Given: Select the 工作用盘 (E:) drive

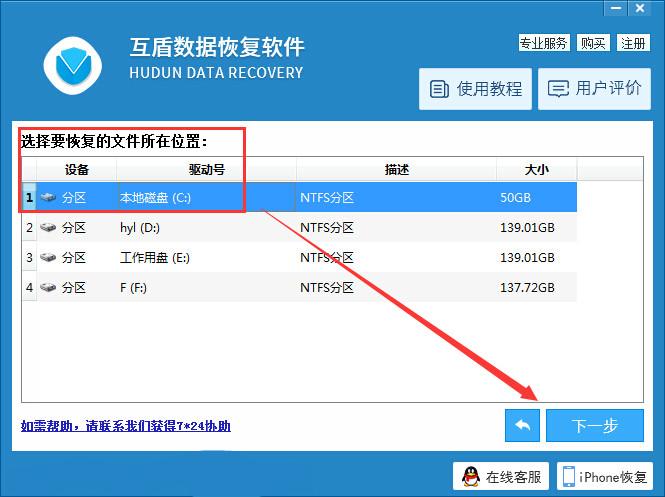Looking at the screenshot, I should click(155, 257).
